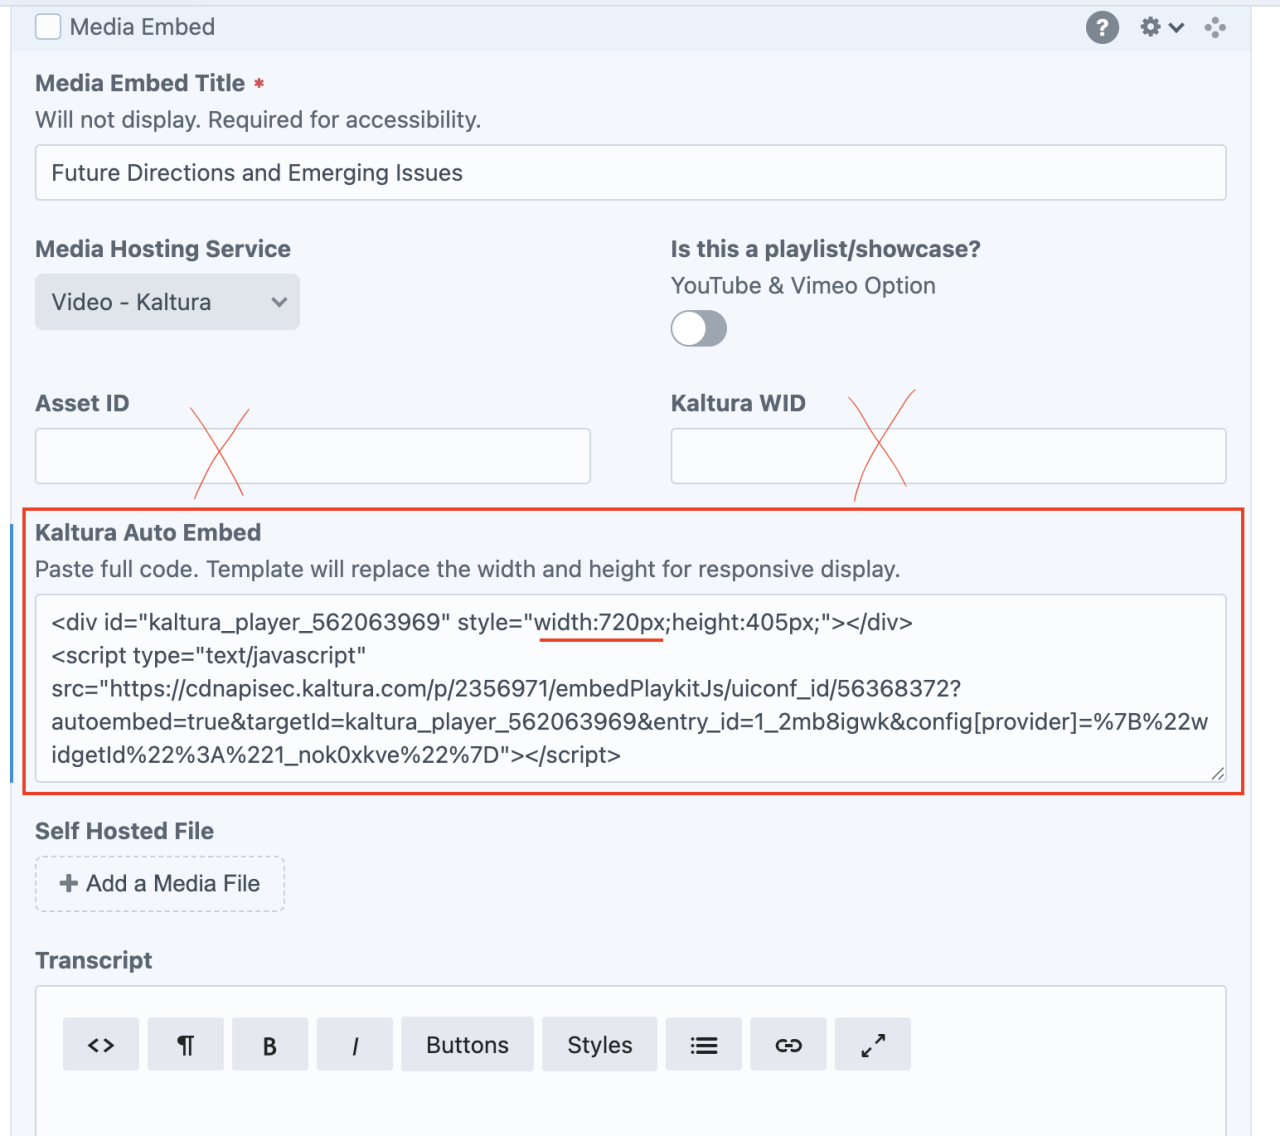Open the Buttons toolbar menu

pyautogui.click(x=467, y=1045)
